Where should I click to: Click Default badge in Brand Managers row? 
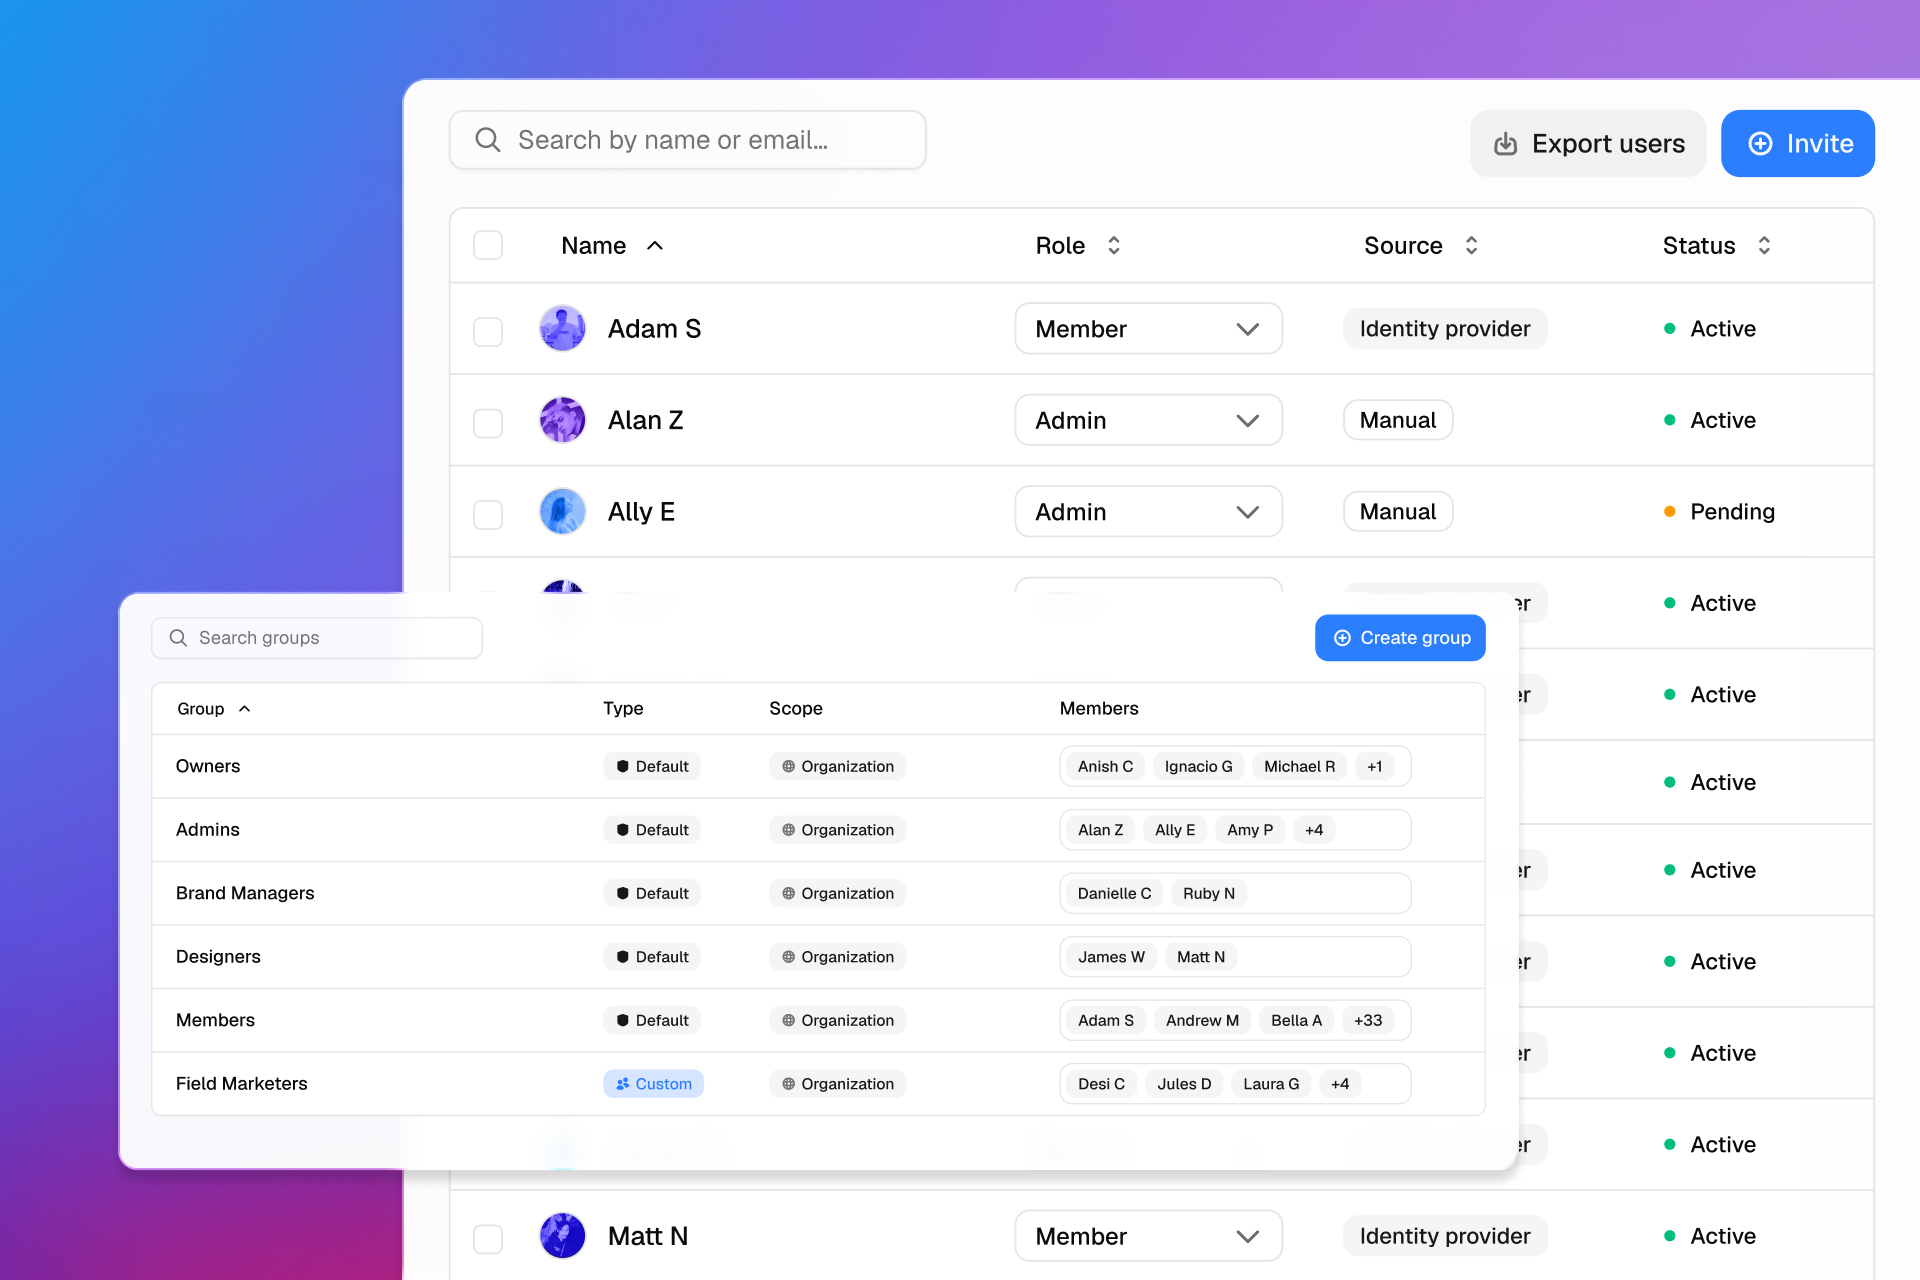(652, 893)
